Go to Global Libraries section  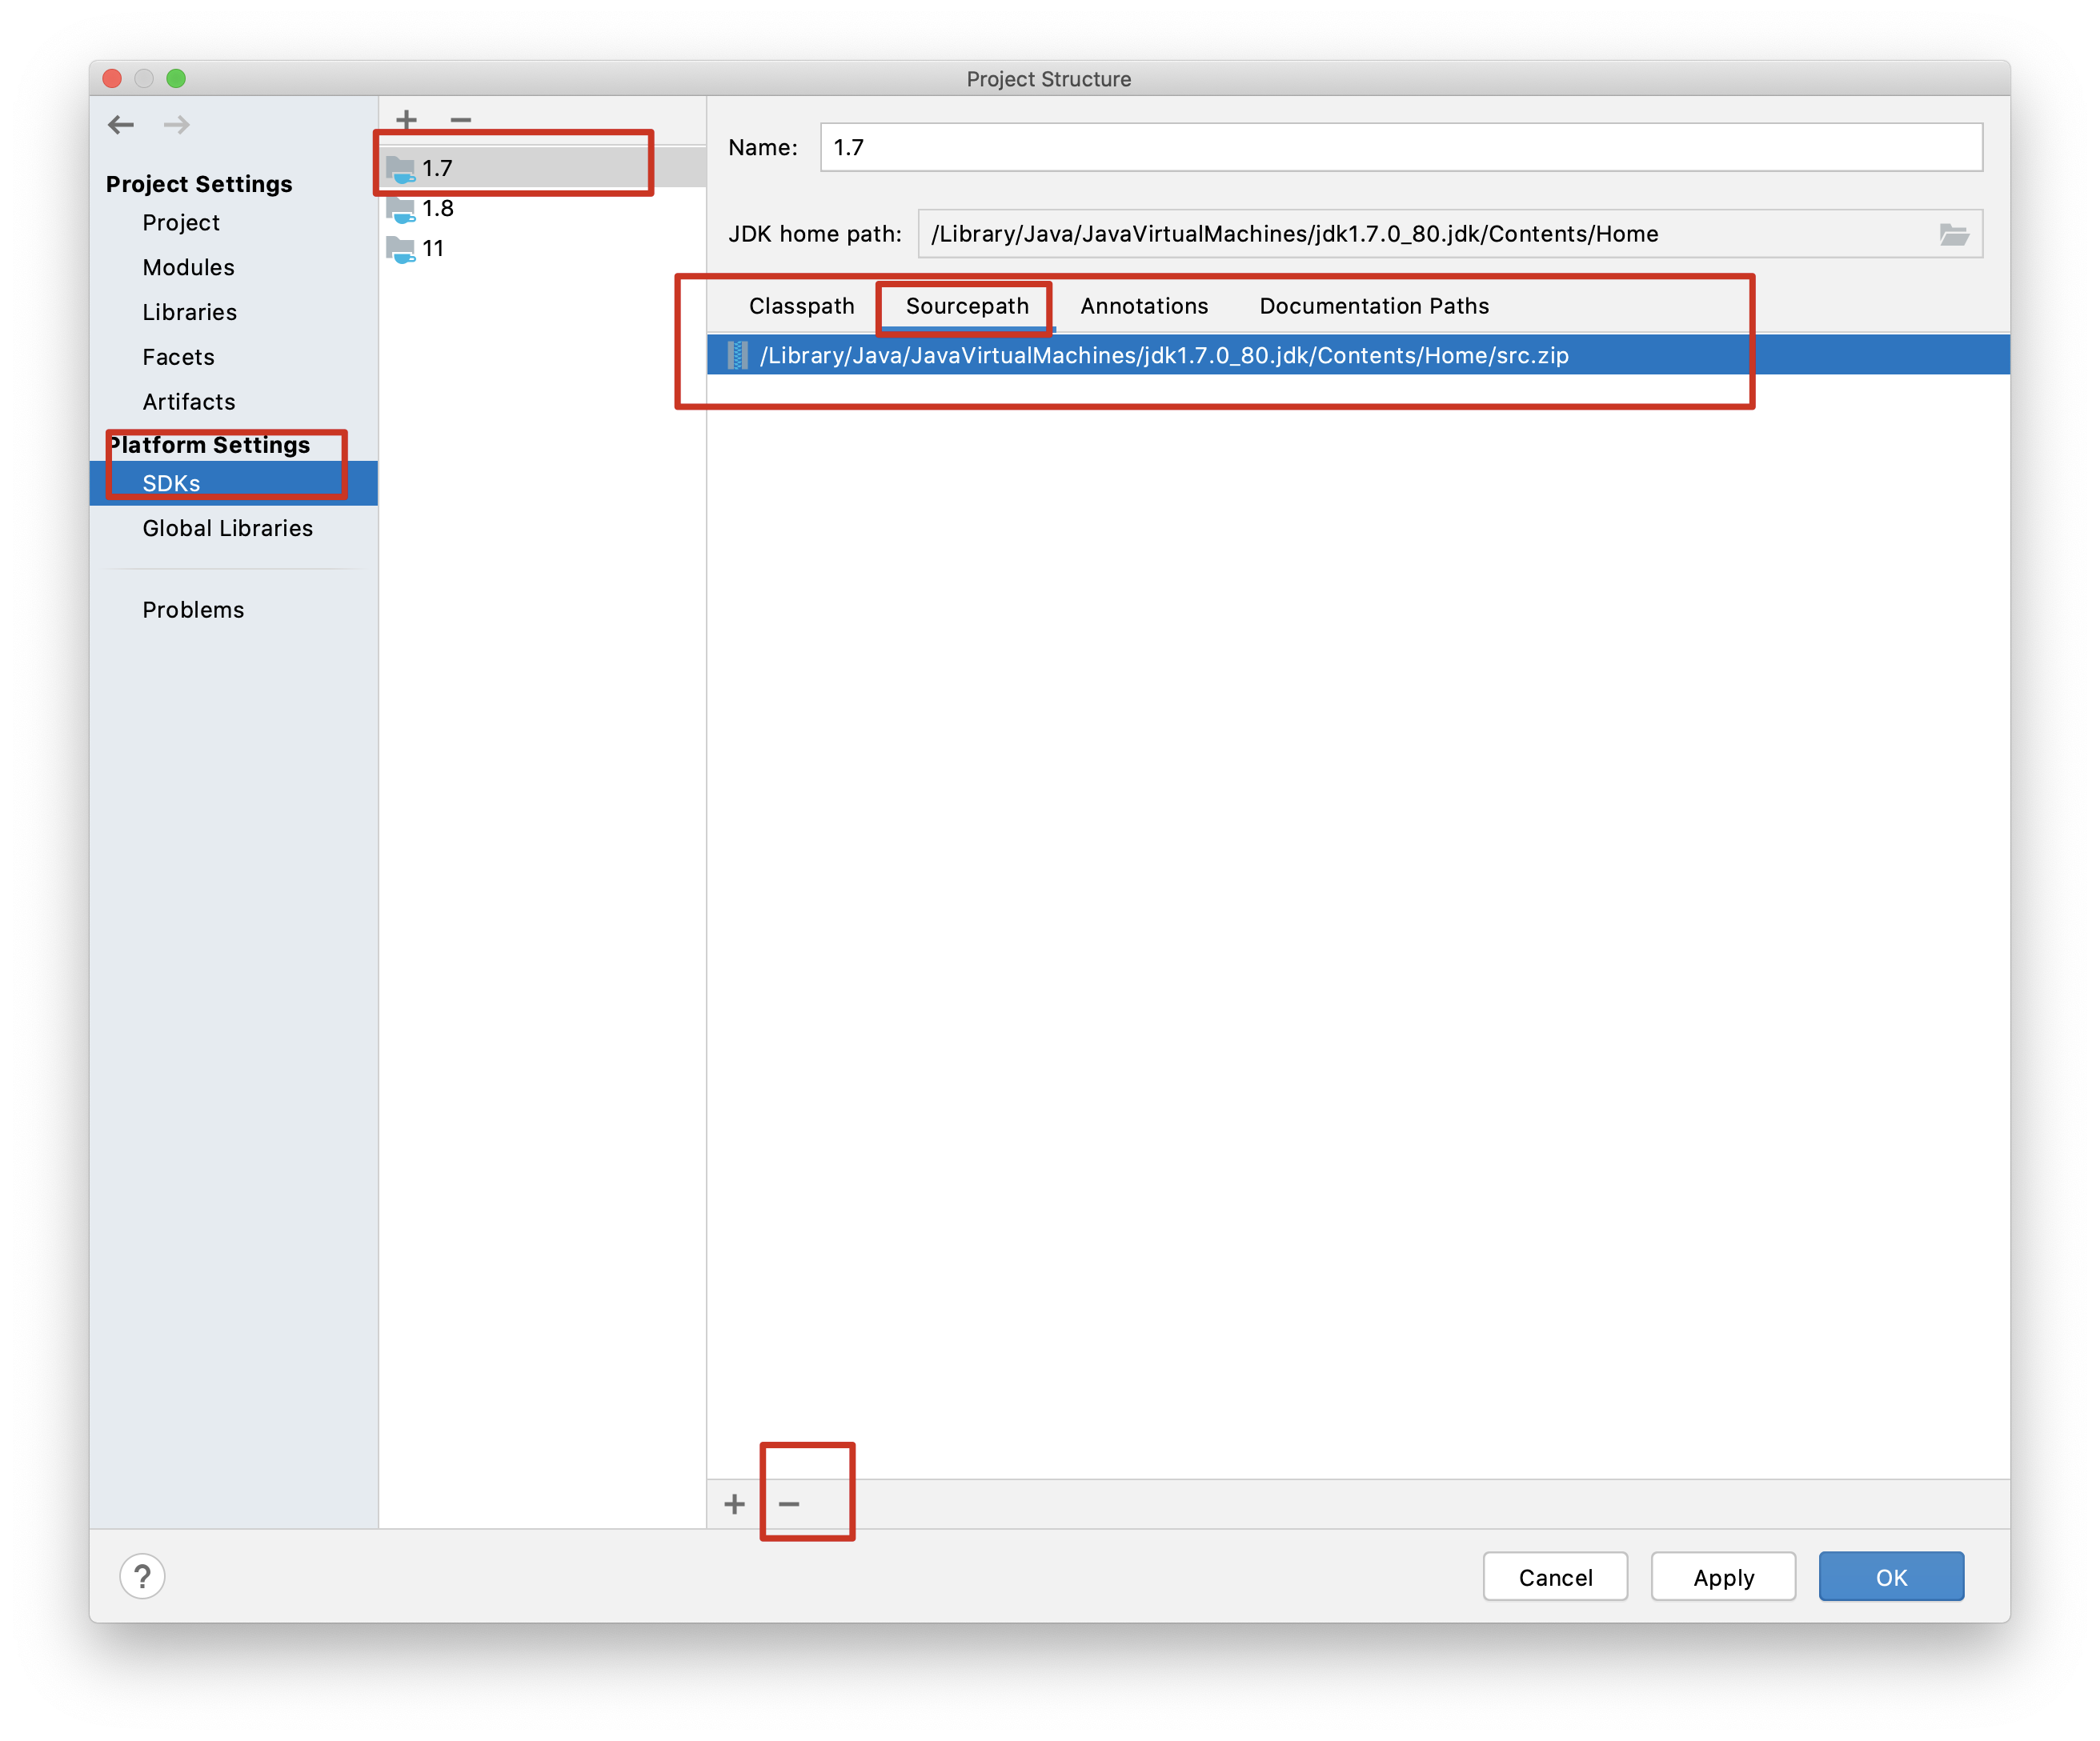tap(227, 528)
